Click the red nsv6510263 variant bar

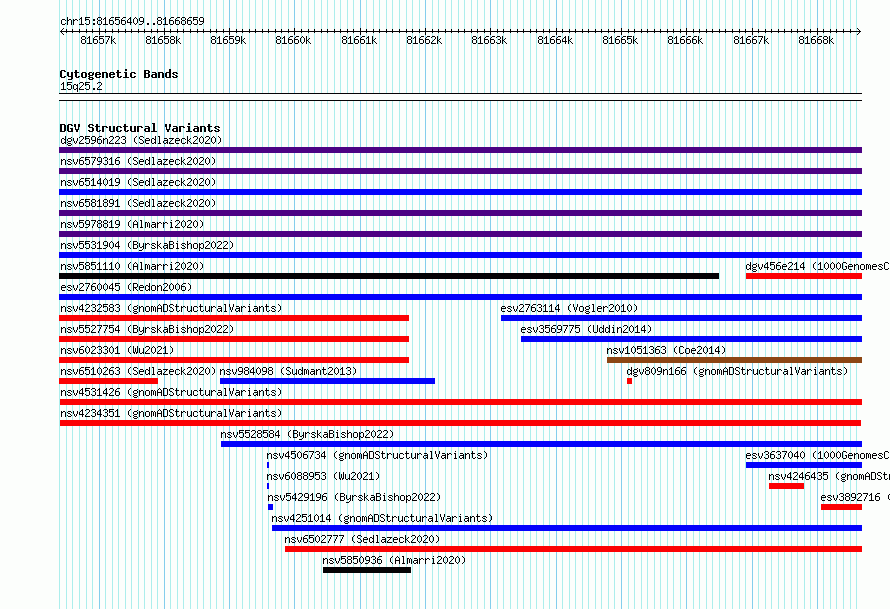[x=108, y=381]
